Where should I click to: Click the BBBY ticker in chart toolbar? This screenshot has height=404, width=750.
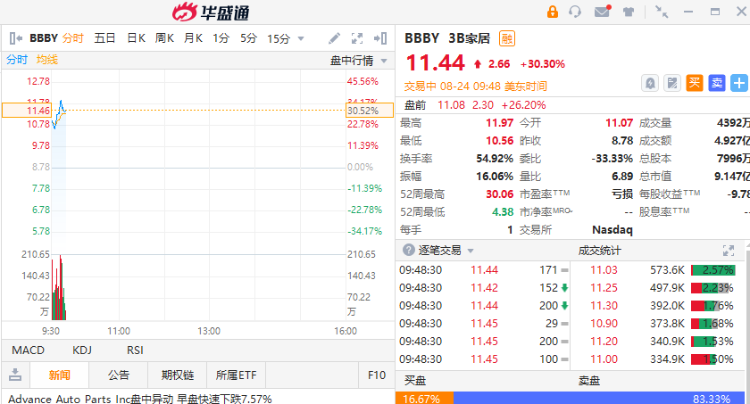click(x=44, y=38)
